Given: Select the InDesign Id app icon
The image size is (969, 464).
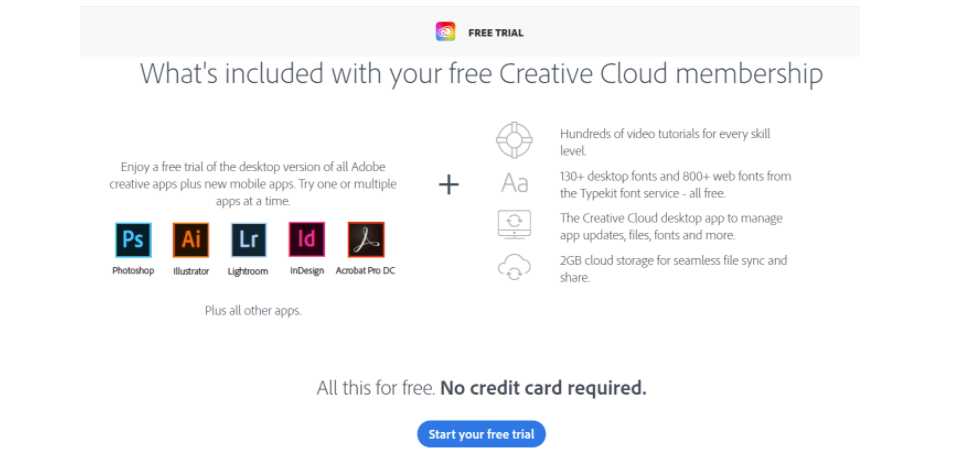Looking at the screenshot, I should pos(307,240).
